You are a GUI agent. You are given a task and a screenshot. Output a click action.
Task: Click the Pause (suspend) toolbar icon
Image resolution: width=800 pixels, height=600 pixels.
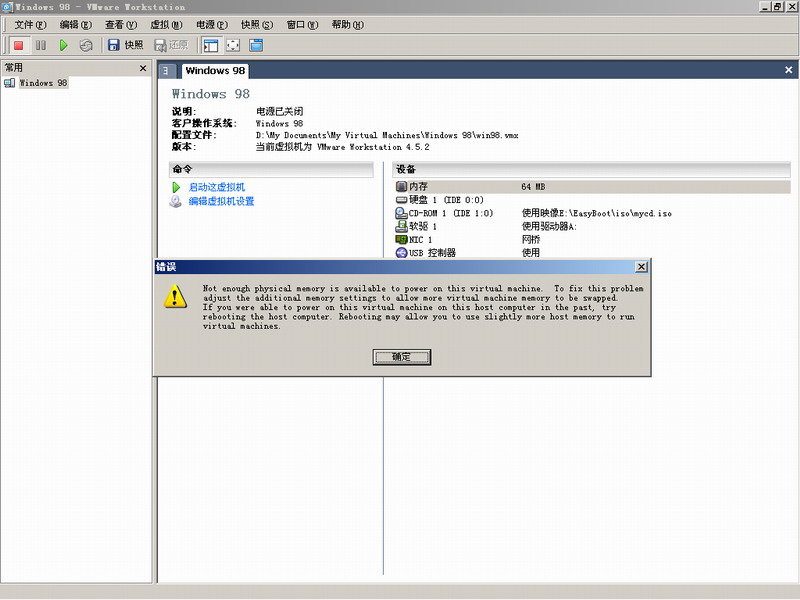pos(41,45)
